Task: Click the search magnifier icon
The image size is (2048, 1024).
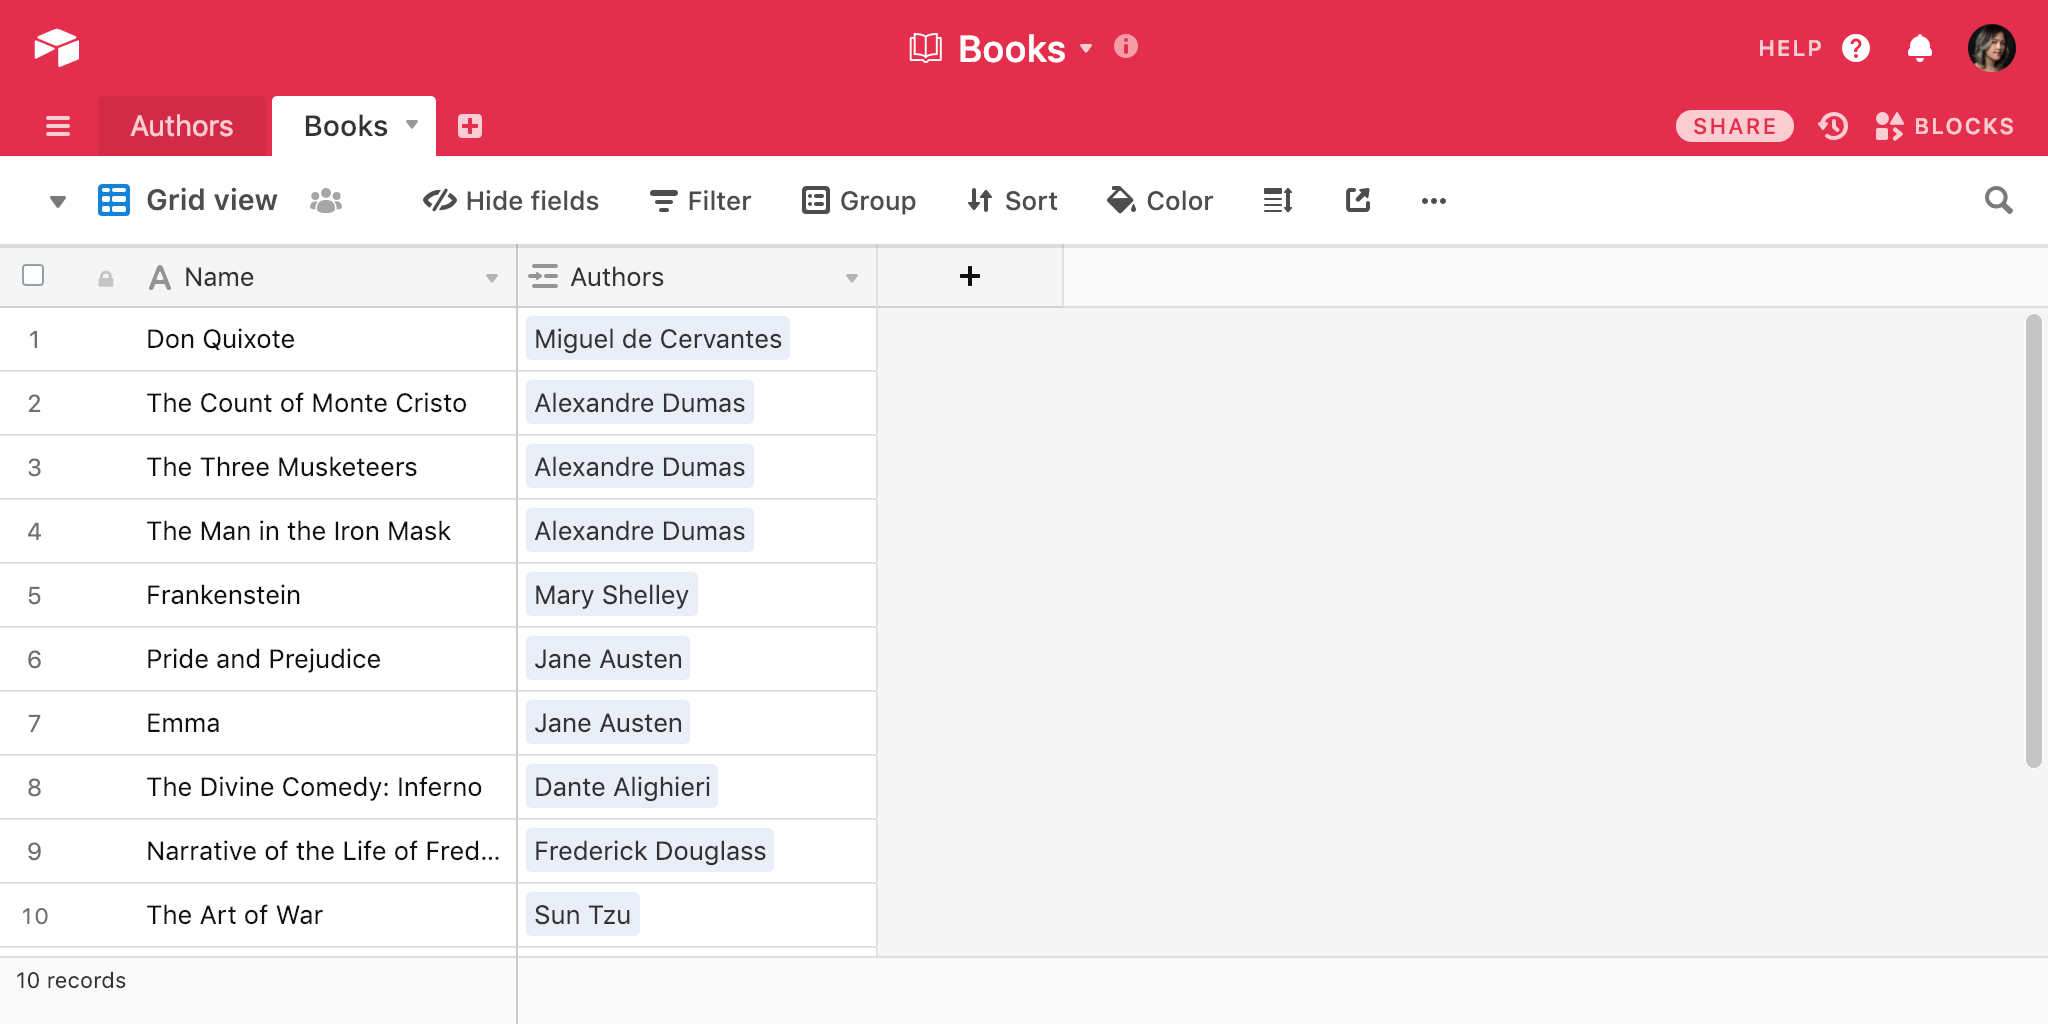Action: (1998, 200)
